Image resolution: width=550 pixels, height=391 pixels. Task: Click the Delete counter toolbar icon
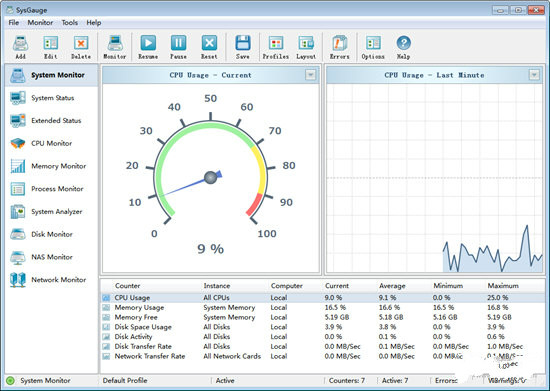point(81,43)
